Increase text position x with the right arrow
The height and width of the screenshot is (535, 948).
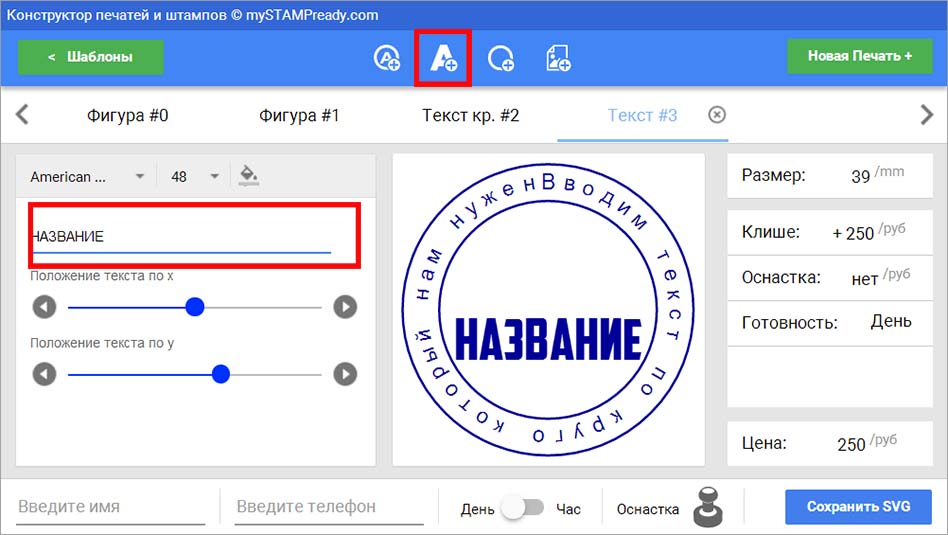(345, 307)
